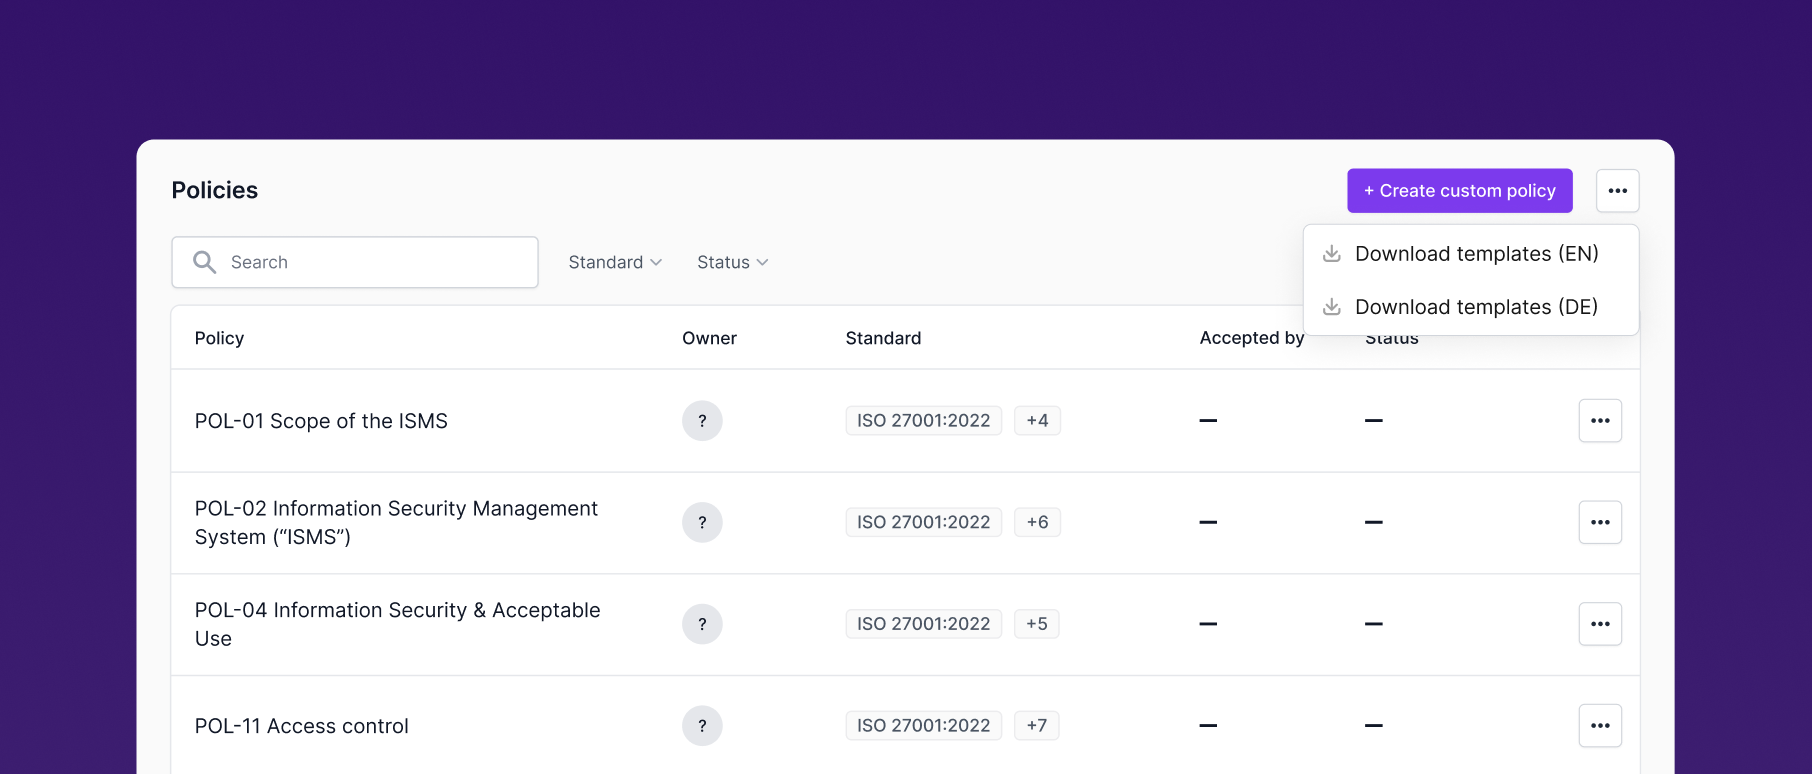Open actions menu for POL-02 ISMS row

1600,522
